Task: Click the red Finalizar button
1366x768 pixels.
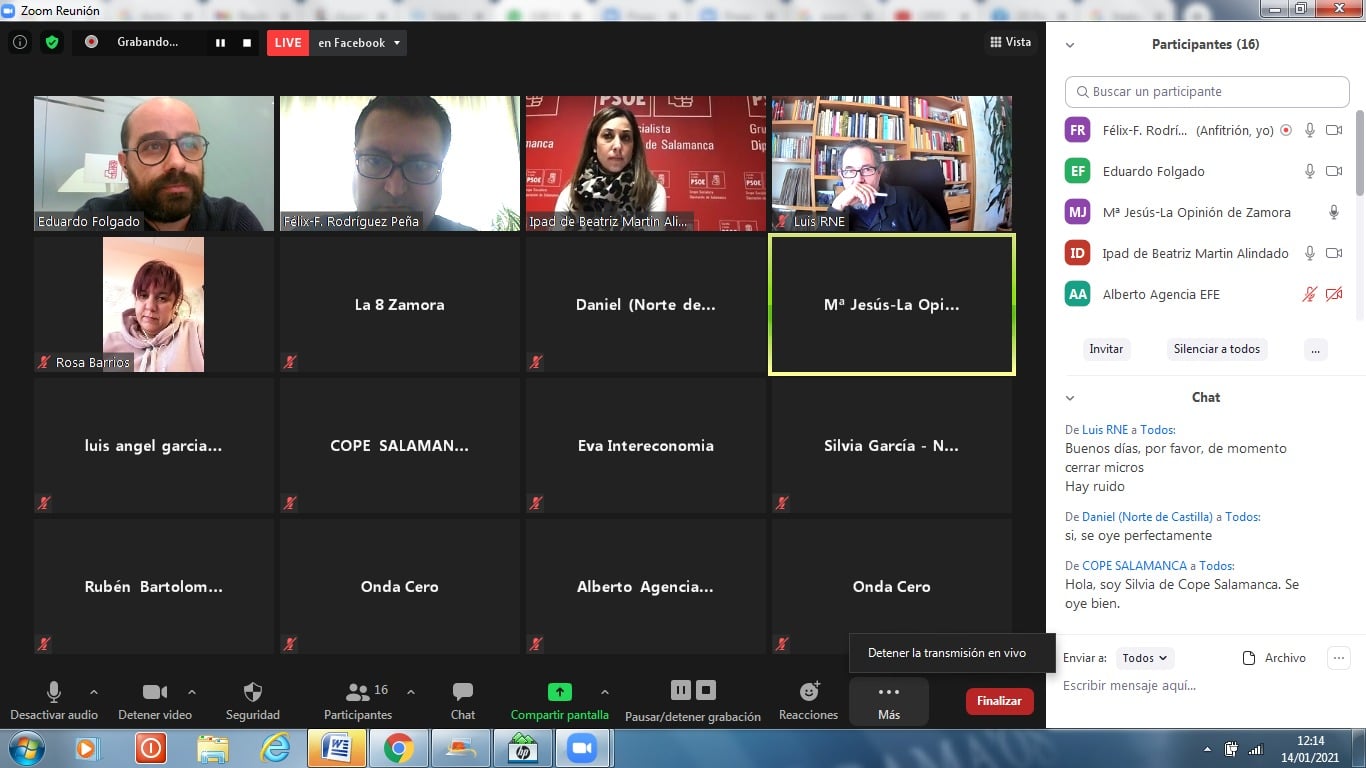Action: pos(999,701)
